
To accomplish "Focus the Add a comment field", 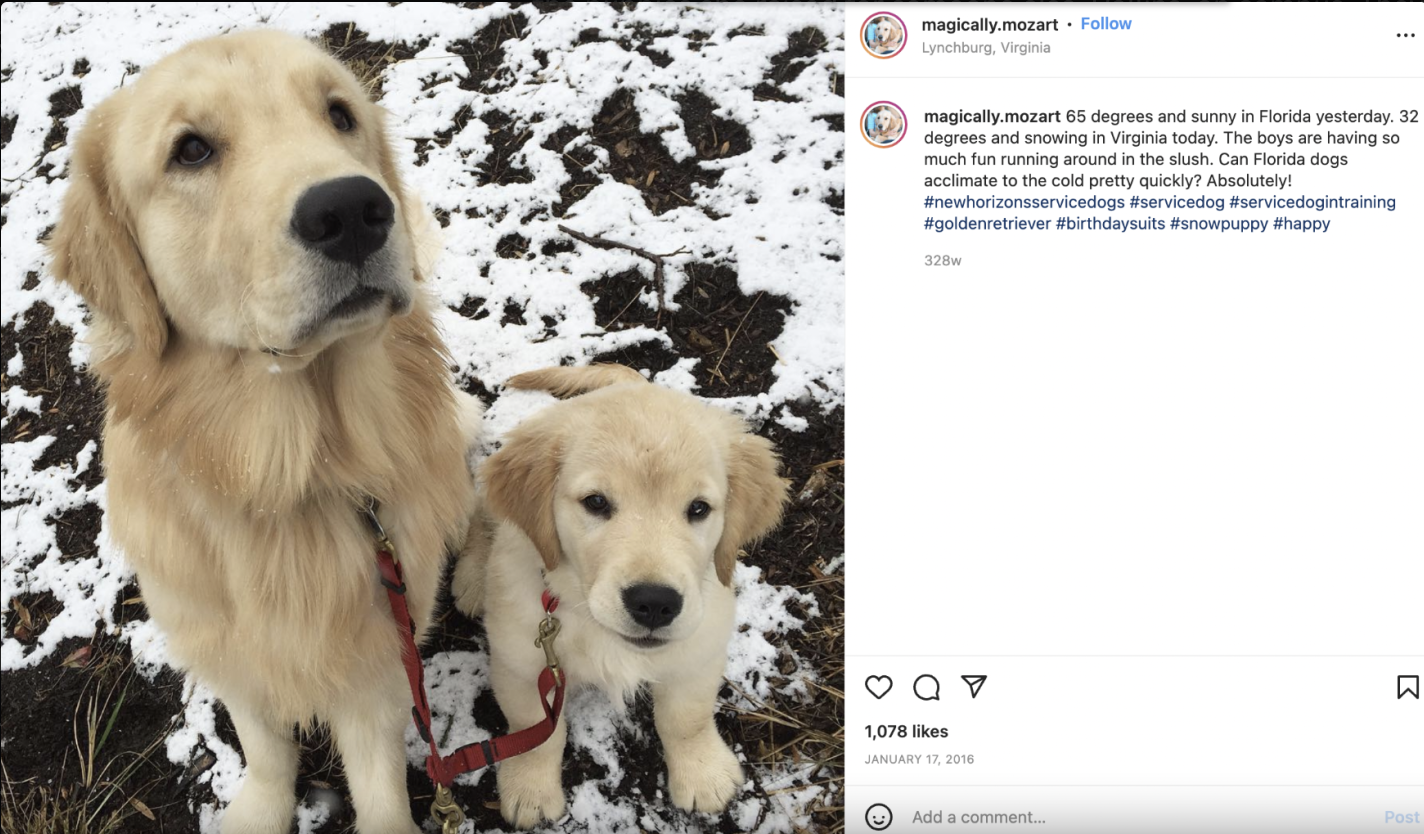I will click(1140, 817).
